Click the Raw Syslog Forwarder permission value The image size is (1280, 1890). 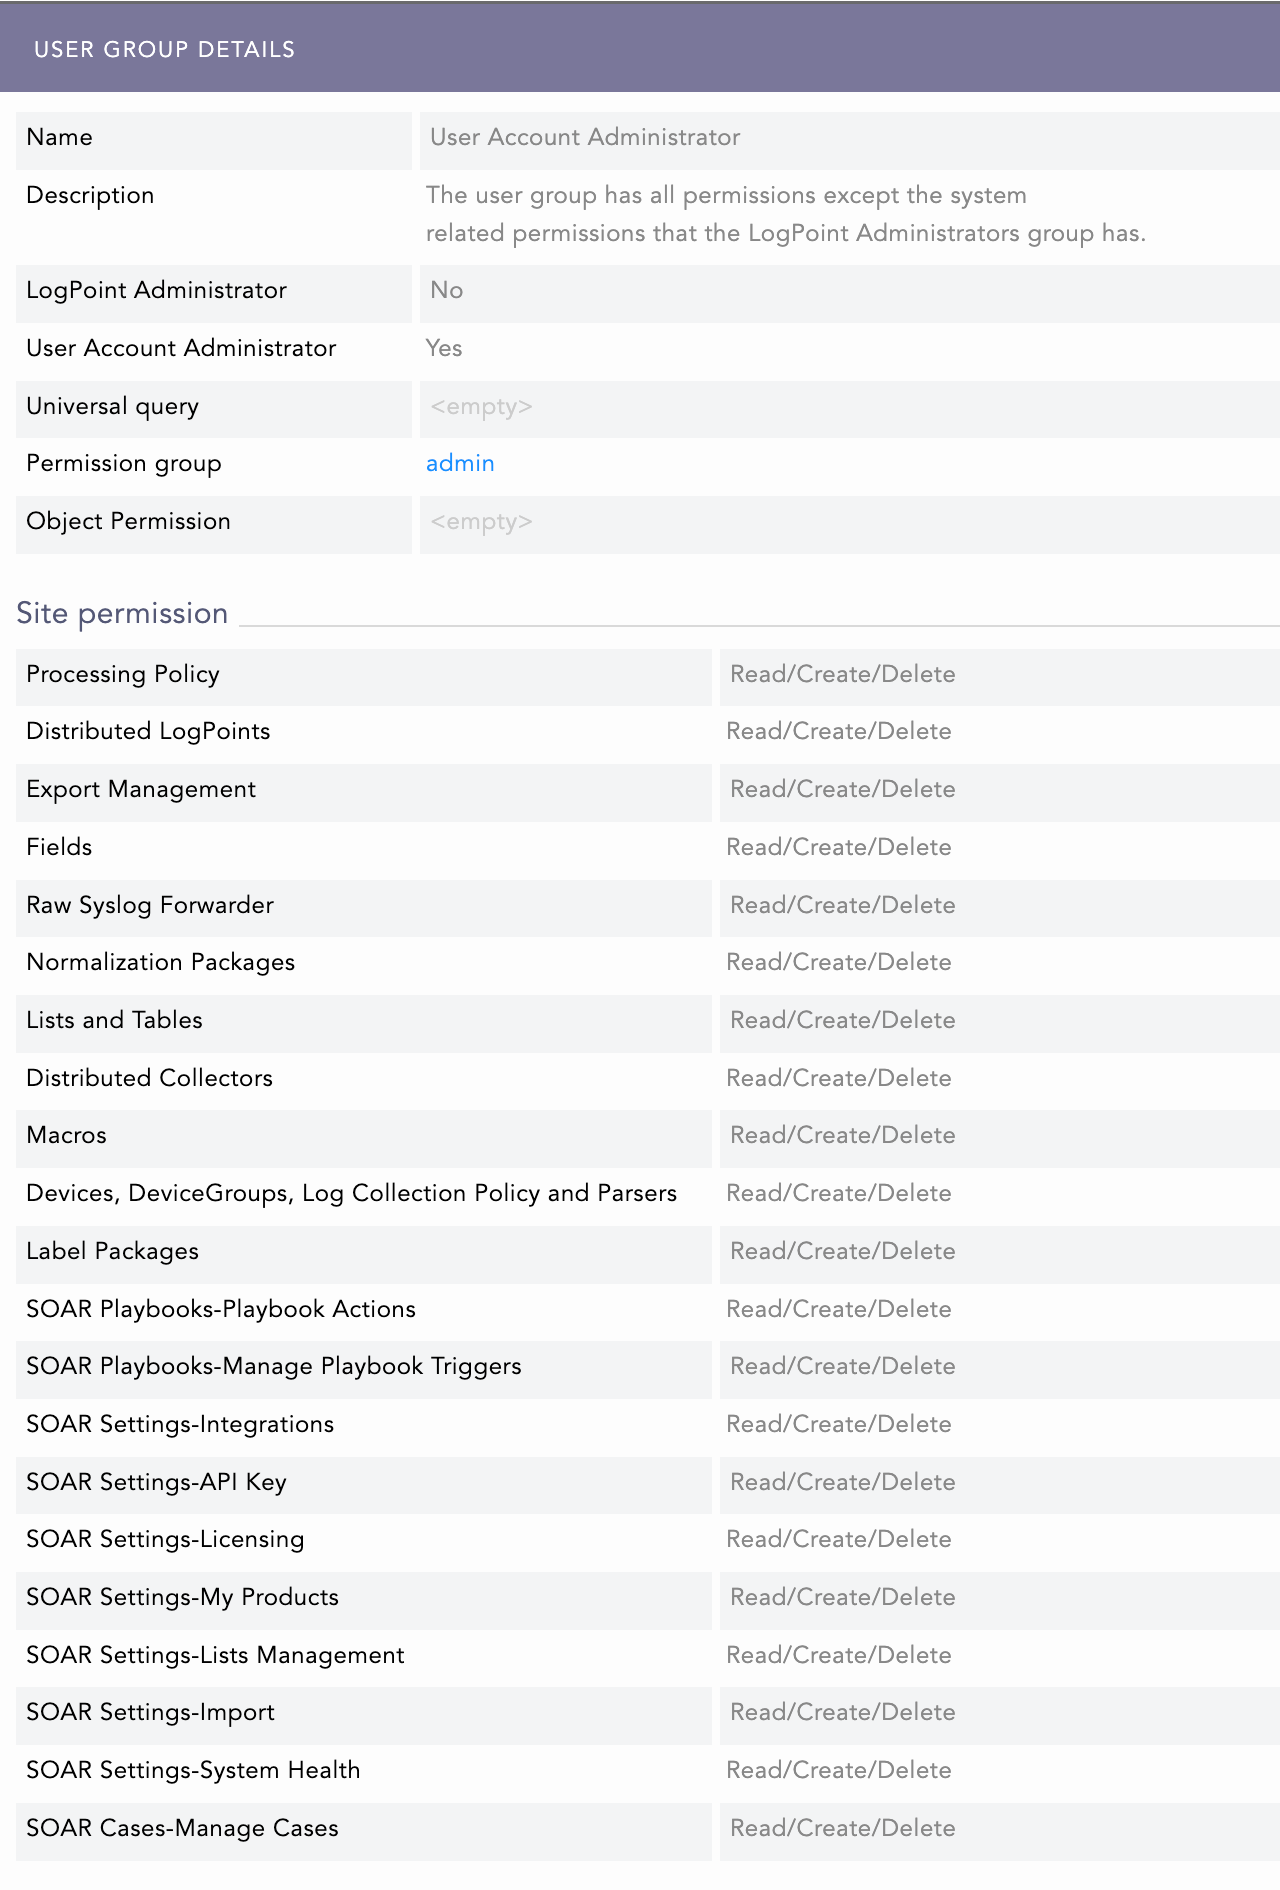842,905
